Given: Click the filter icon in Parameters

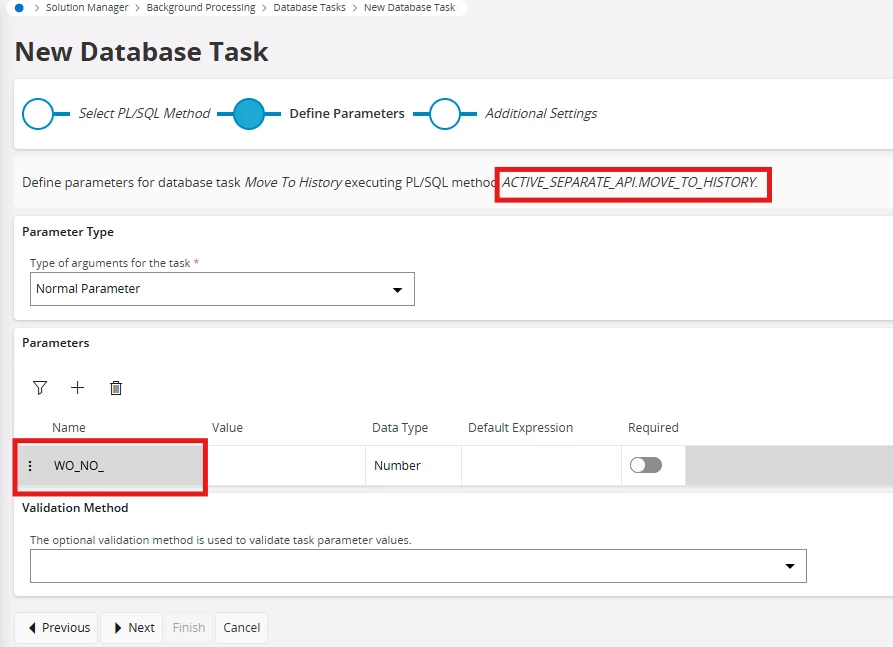Looking at the screenshot, I should click(x=40, y=388).
